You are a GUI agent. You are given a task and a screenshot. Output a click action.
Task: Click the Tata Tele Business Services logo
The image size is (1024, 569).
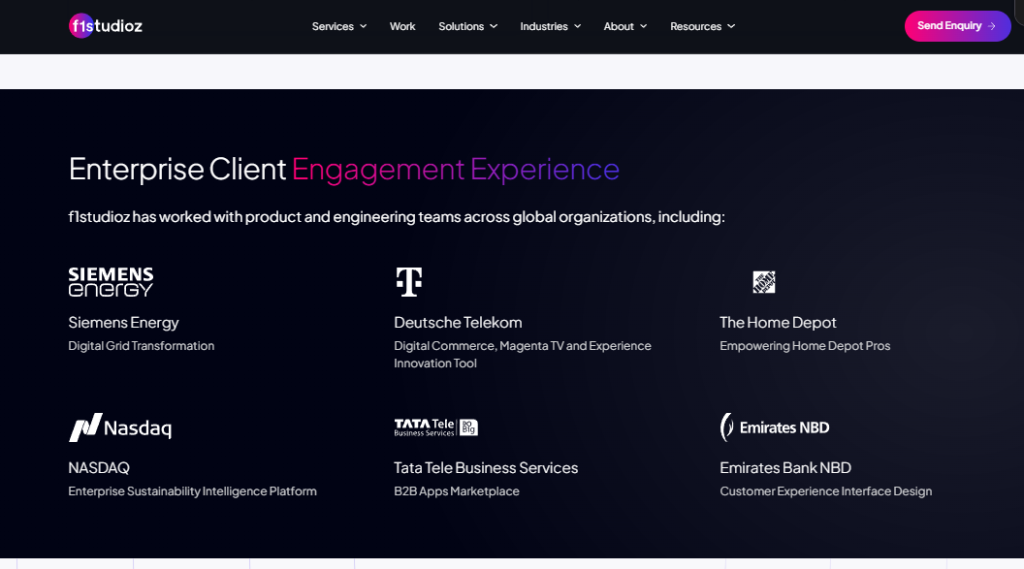(x=436, y=427)
